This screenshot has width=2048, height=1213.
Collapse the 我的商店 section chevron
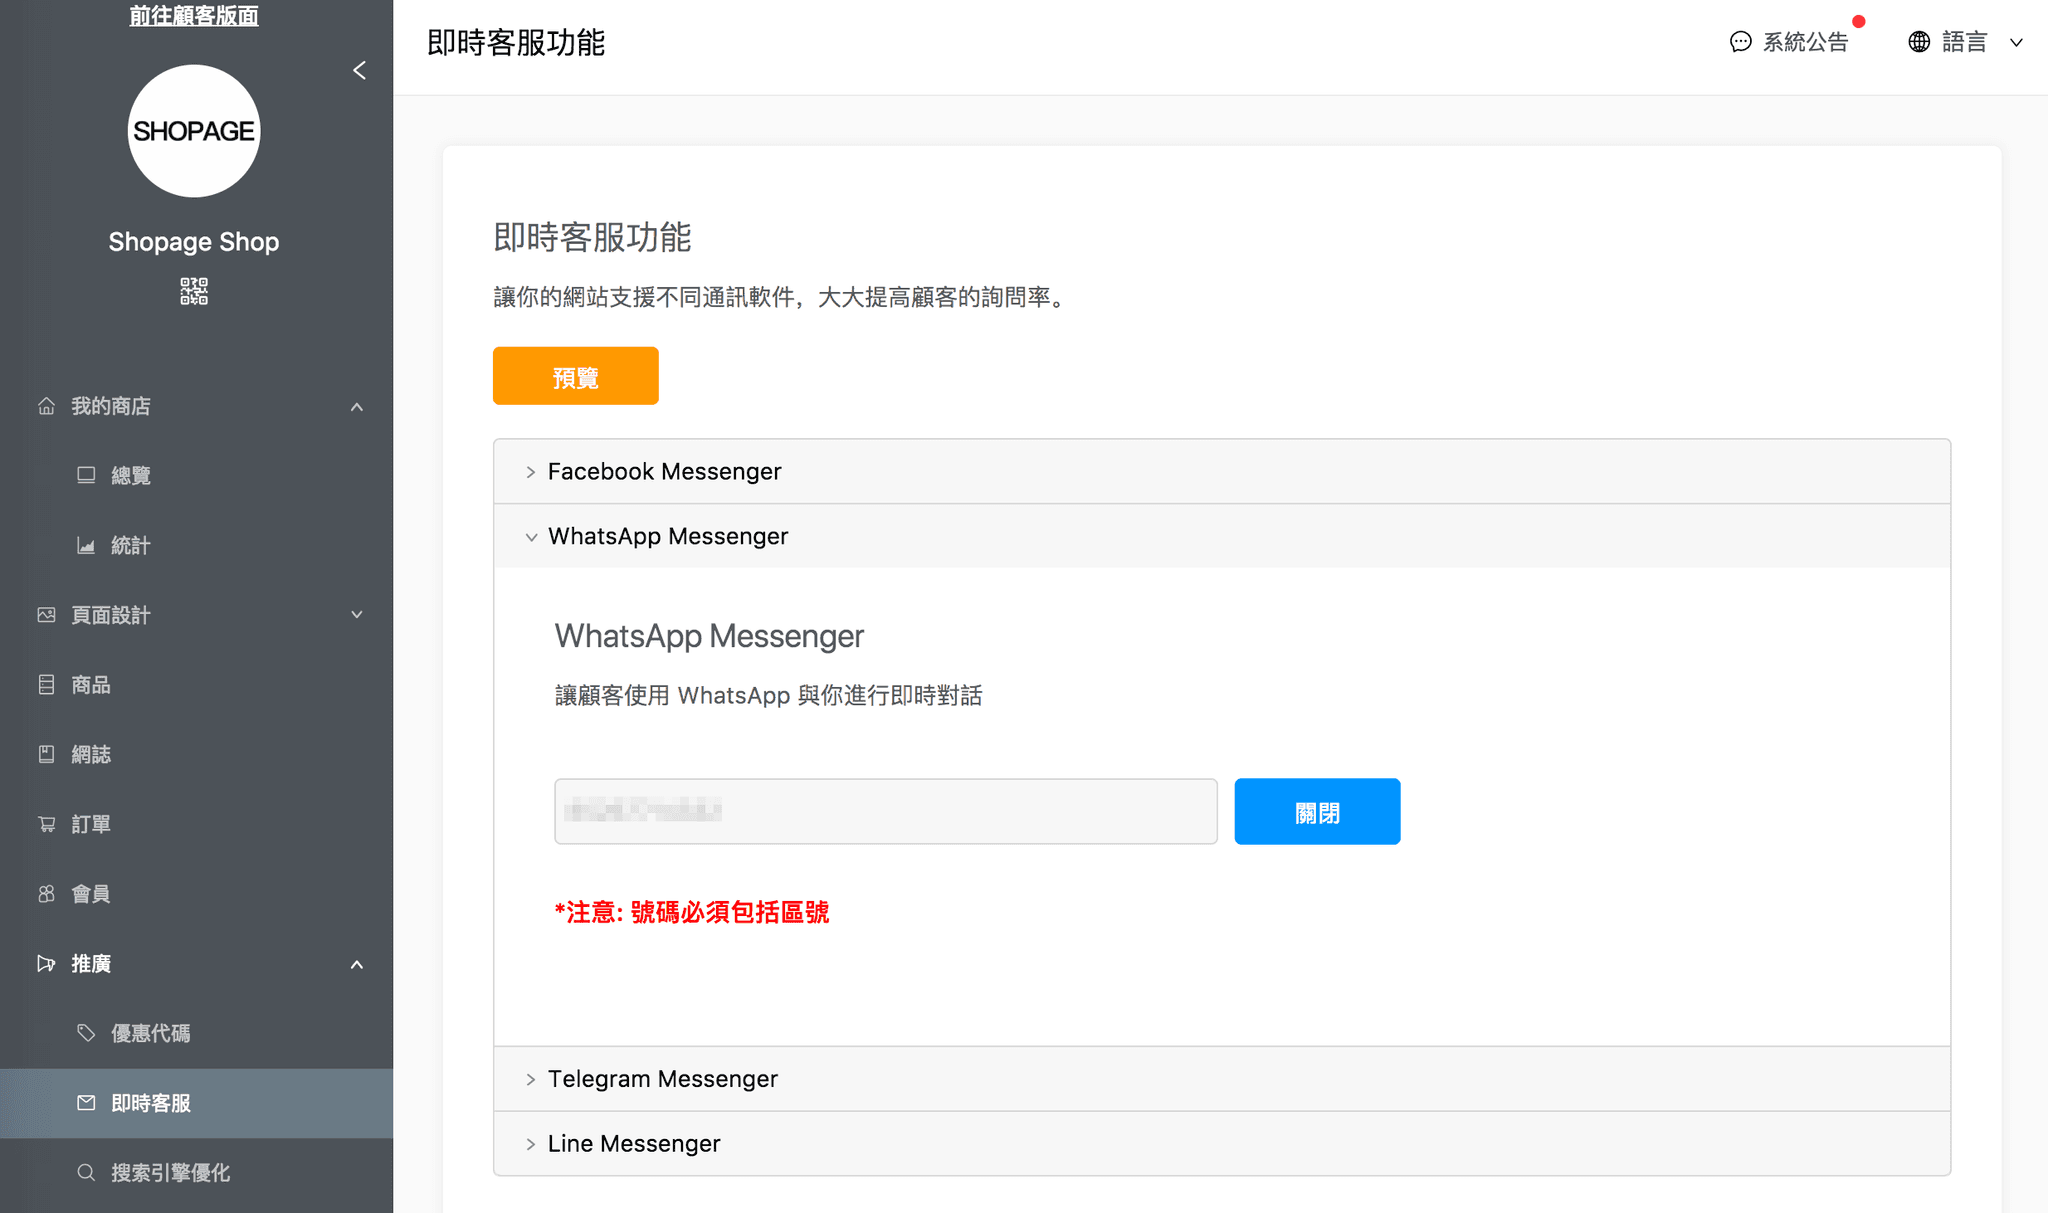click(x=357, y=407)
